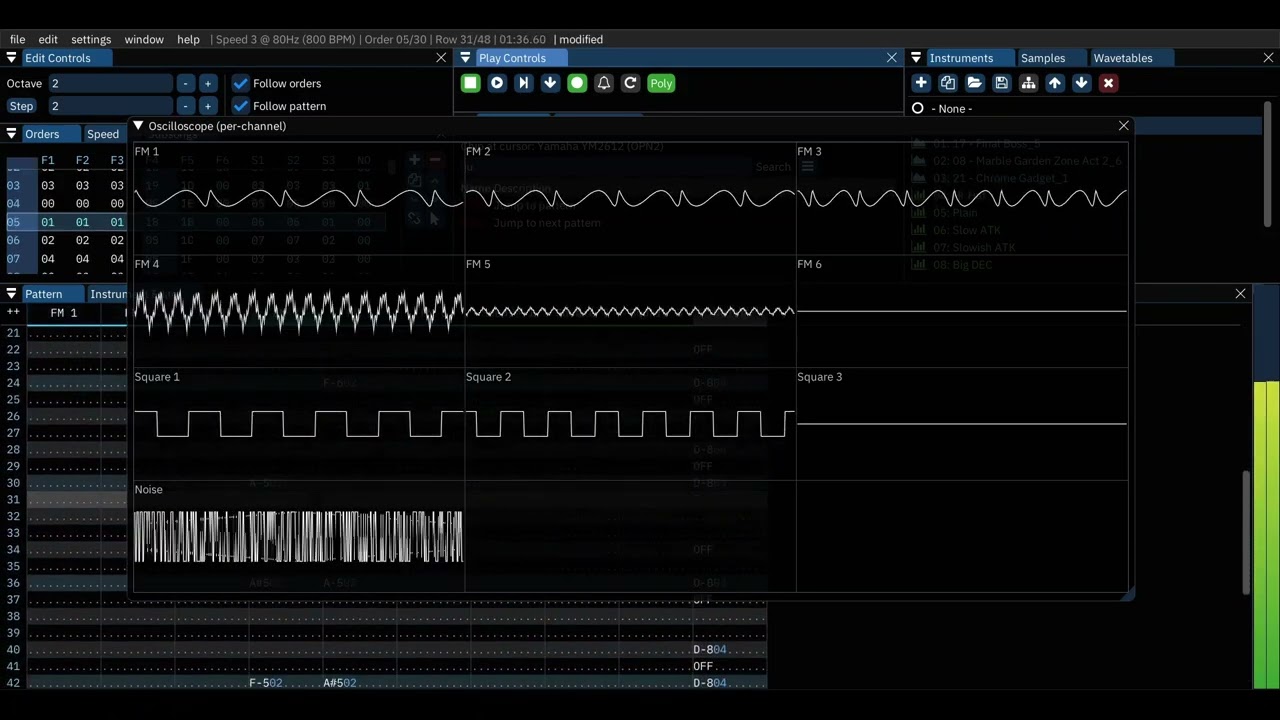Click the Step value field
This screenshot has width=1280, height=720.
click(110, 106)
